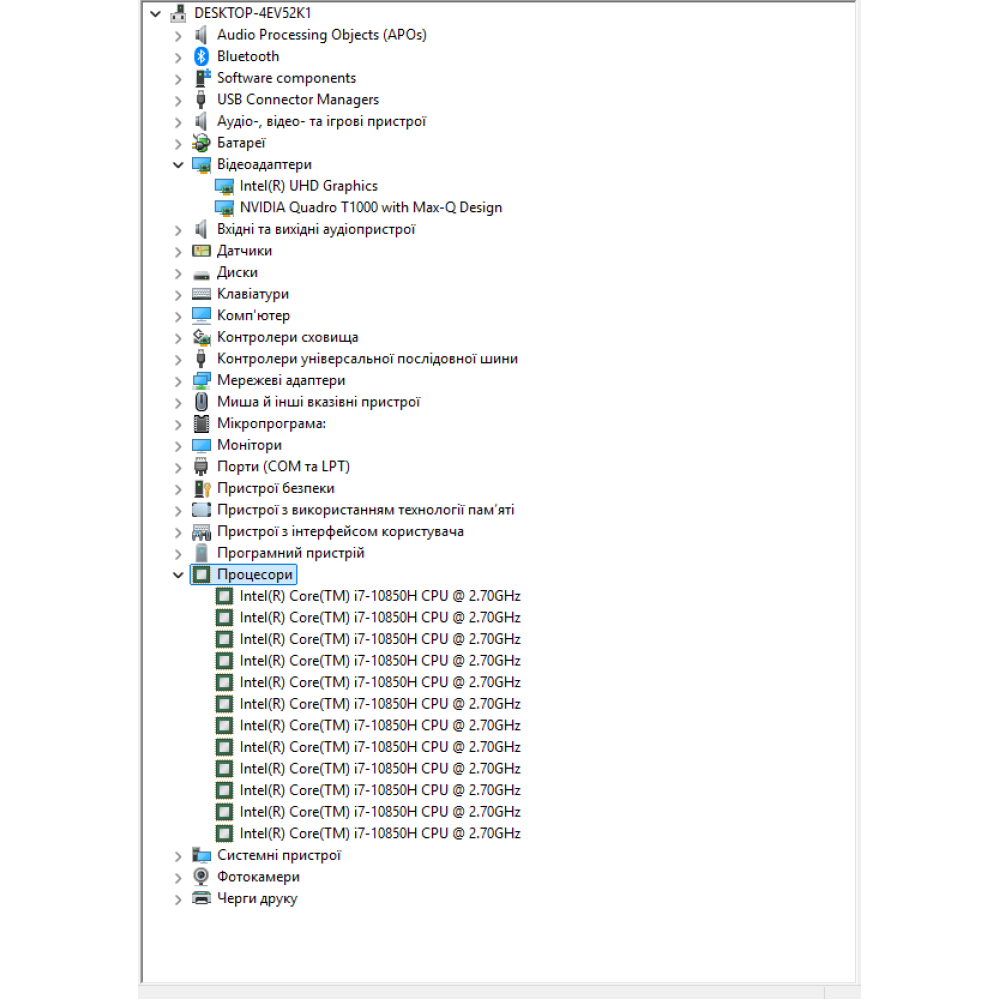Viewport: 1000px width, 1000px height.
Task: Select the Audio Processing Objects (APOs) item
Action: (x=321, y=35)
